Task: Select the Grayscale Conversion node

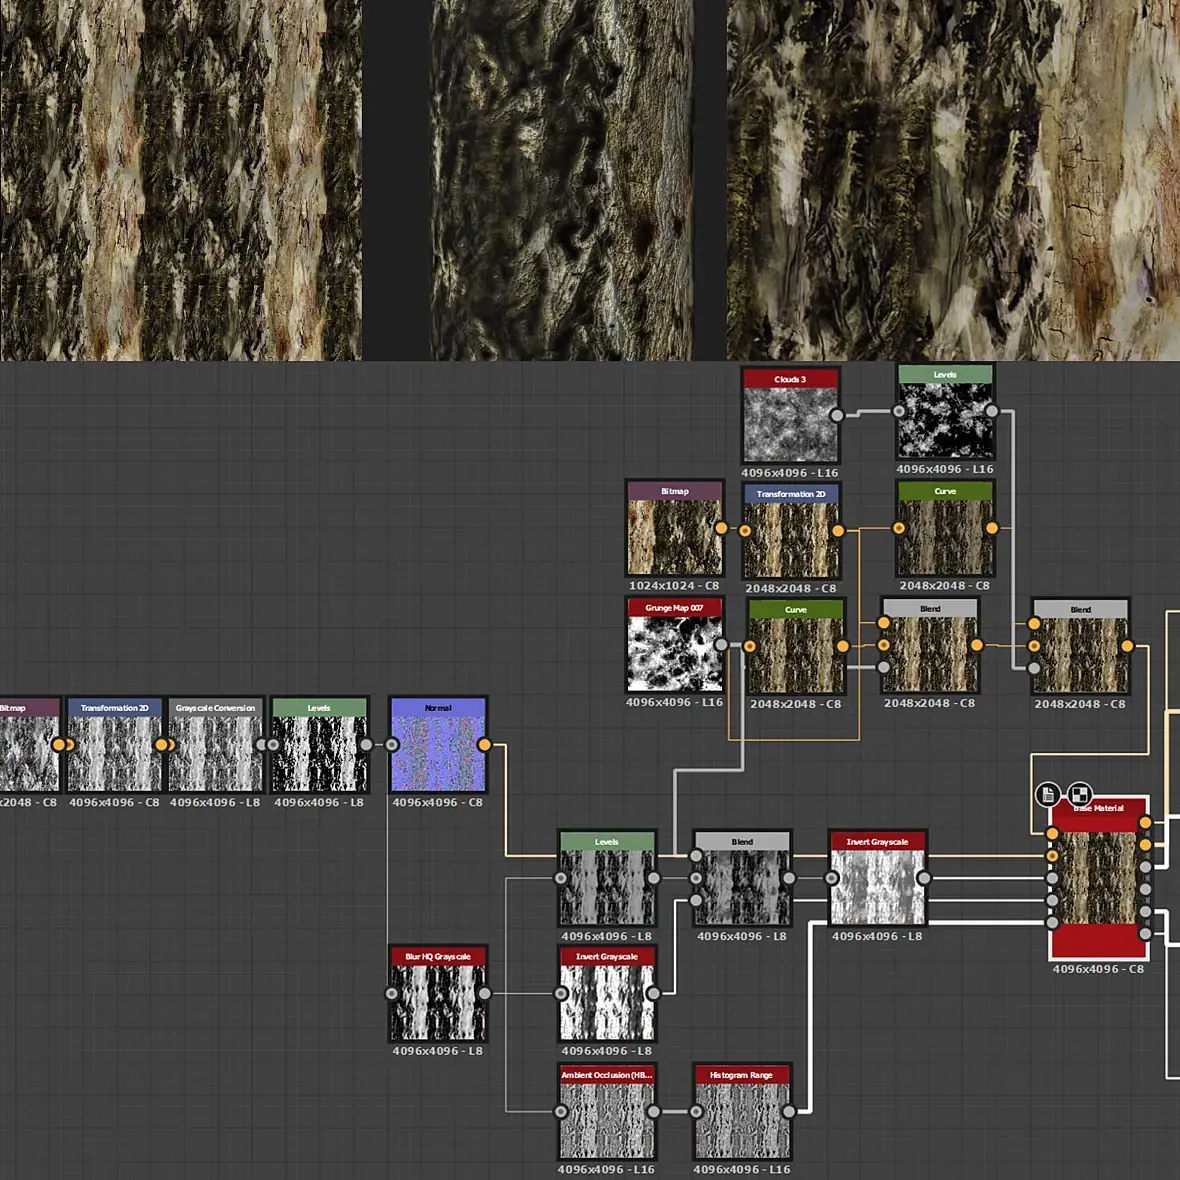Action: pos(215,745)
